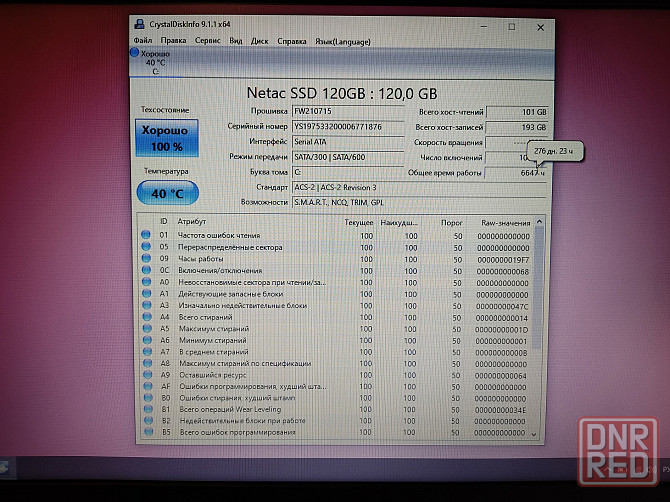Click the status icon for attribute 01

(146, 235)
